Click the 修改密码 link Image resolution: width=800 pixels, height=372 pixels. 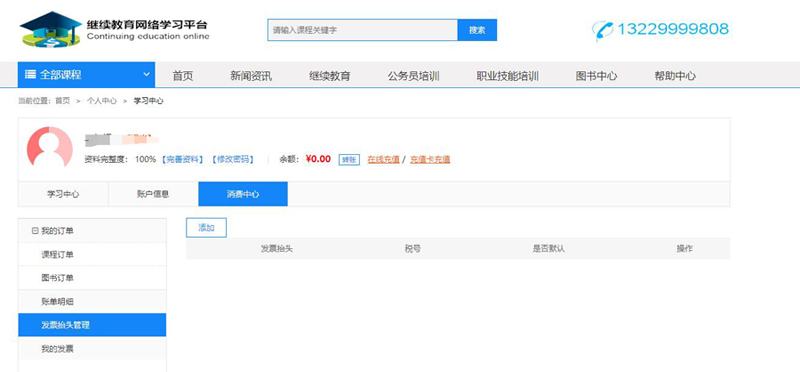[x=233, y=159]
